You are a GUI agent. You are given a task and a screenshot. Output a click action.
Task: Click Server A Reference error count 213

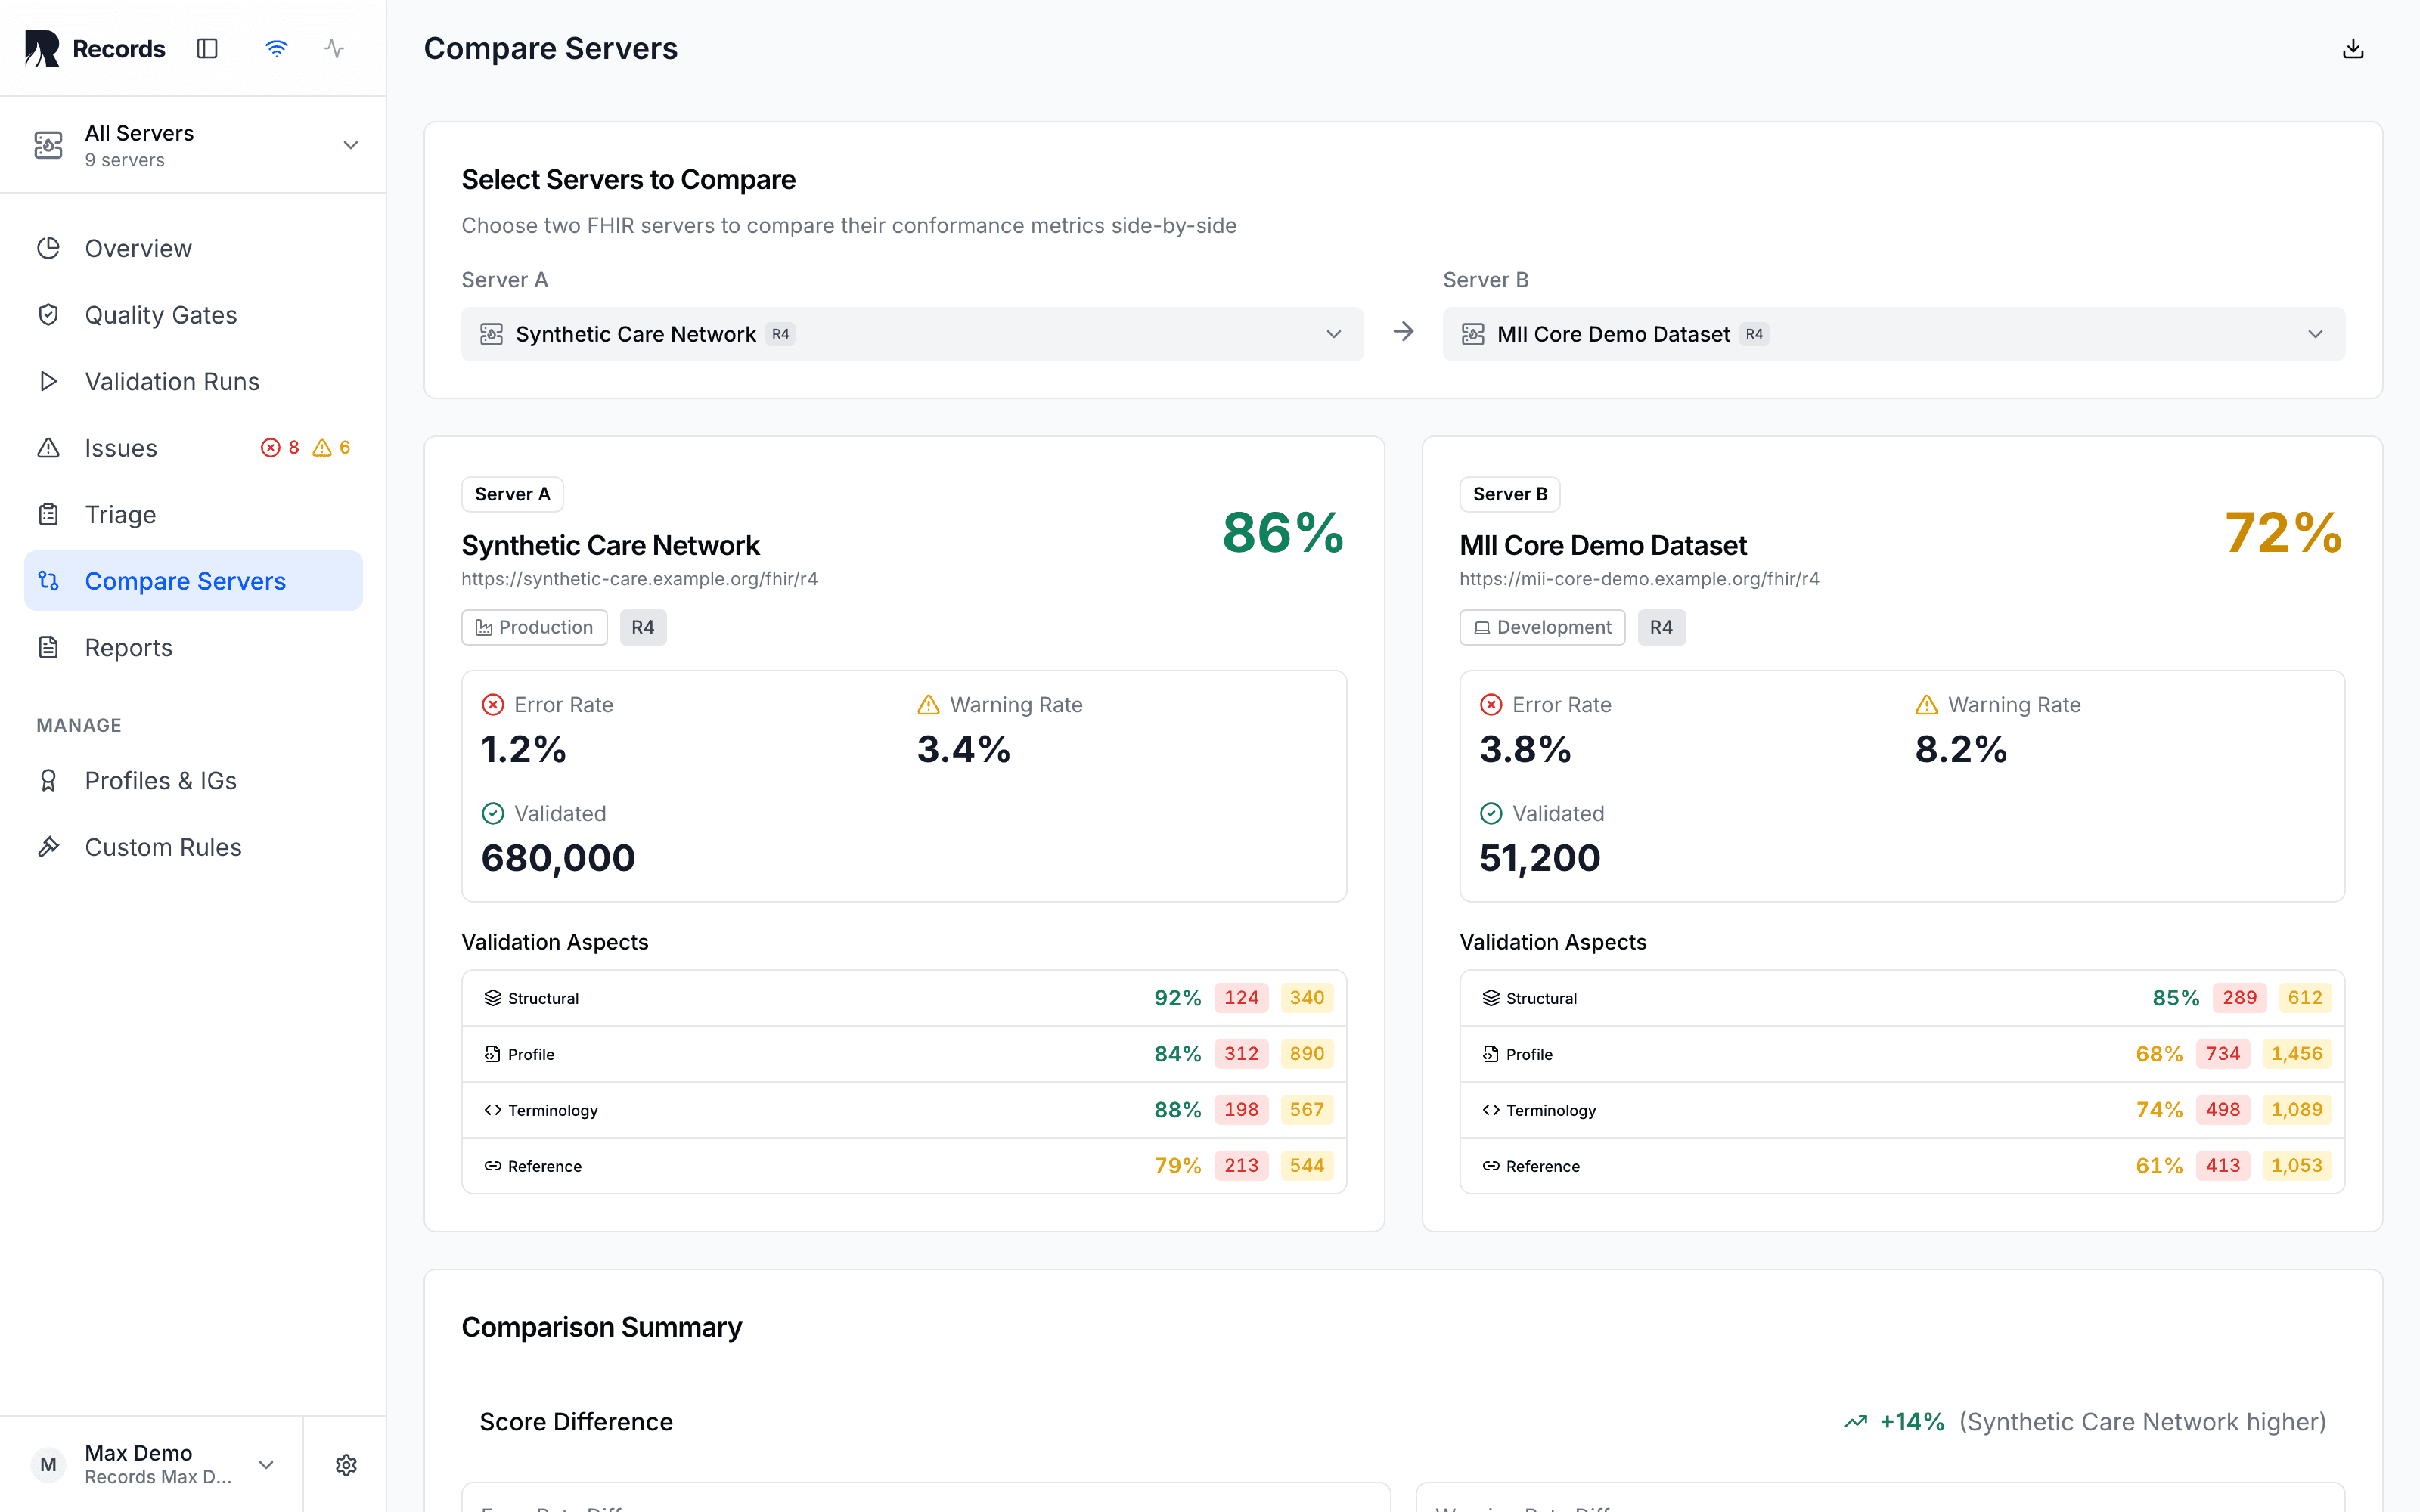pos(1241,1166)
